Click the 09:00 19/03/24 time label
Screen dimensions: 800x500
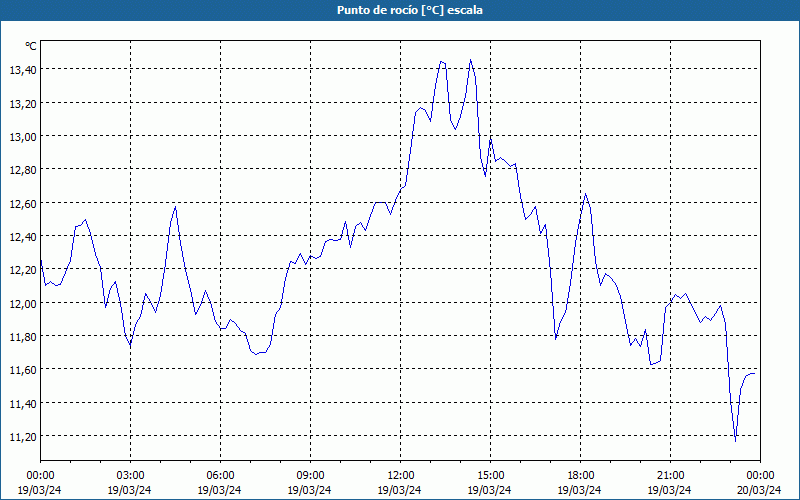310,483
